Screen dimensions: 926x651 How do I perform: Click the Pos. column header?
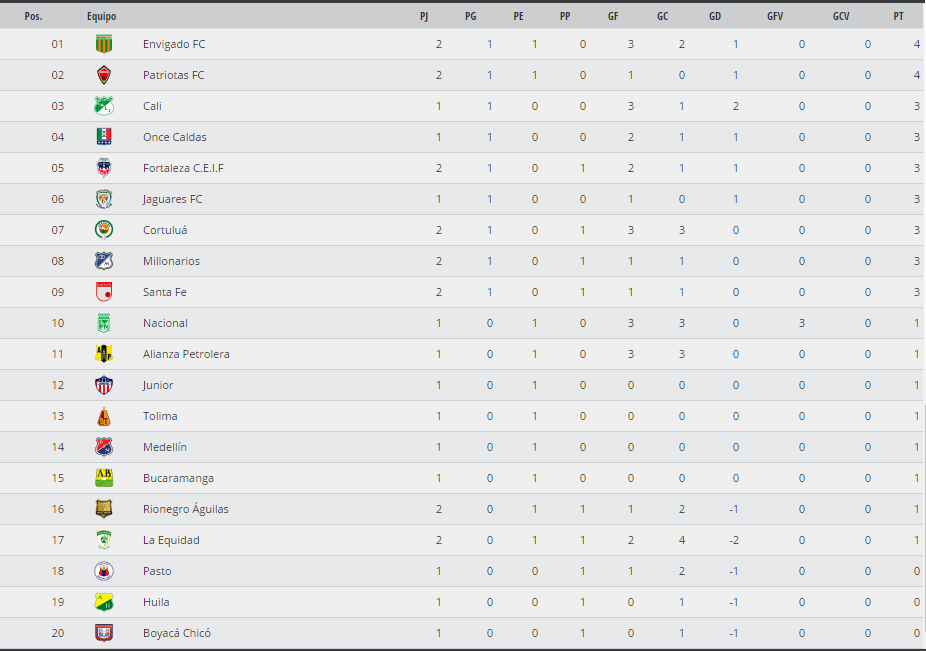tap(33, 16)
